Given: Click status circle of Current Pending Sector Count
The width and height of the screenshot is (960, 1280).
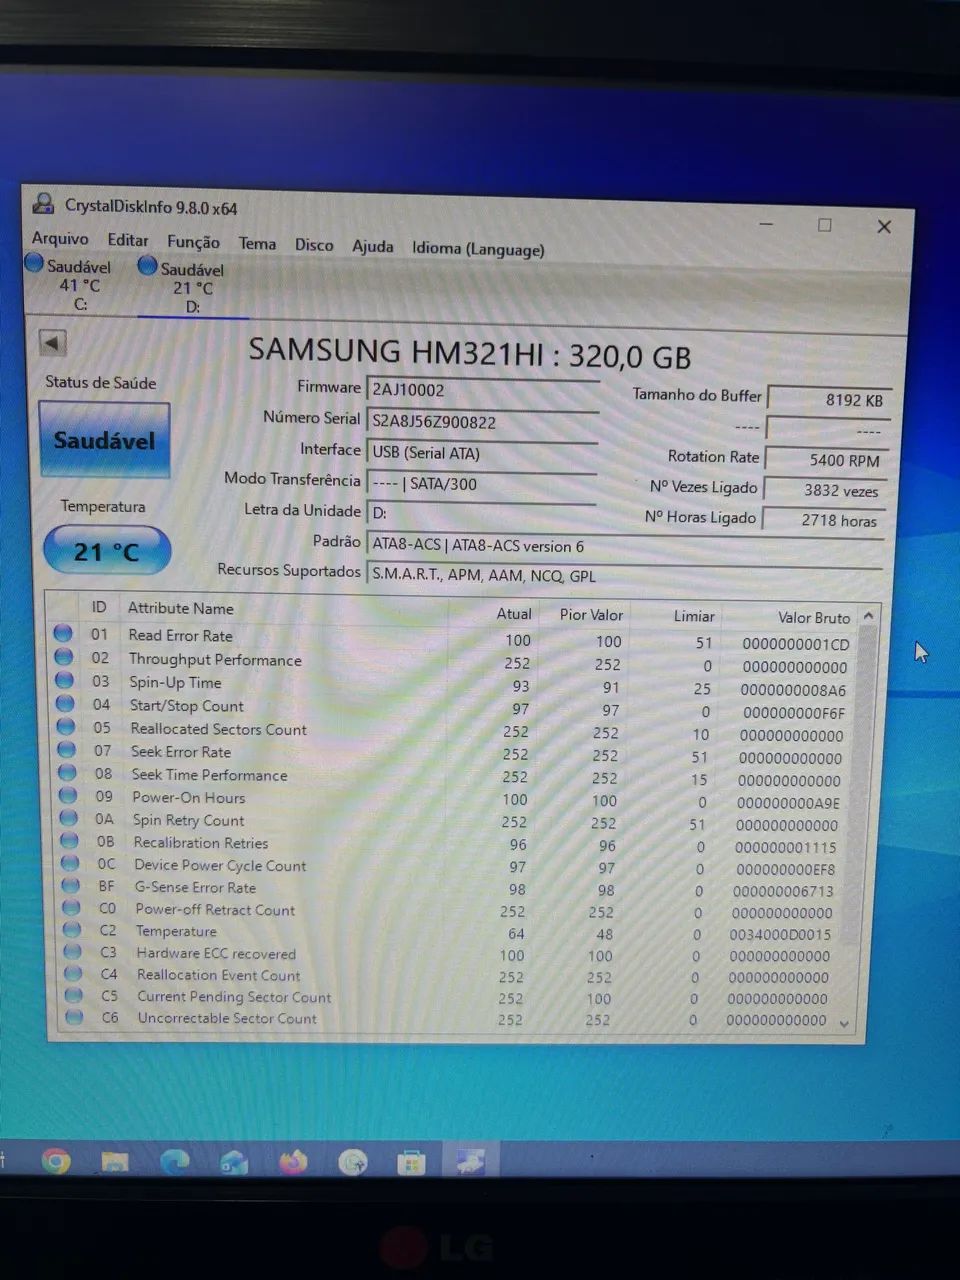Looking at the screenshot, I should tap(73, 995).
